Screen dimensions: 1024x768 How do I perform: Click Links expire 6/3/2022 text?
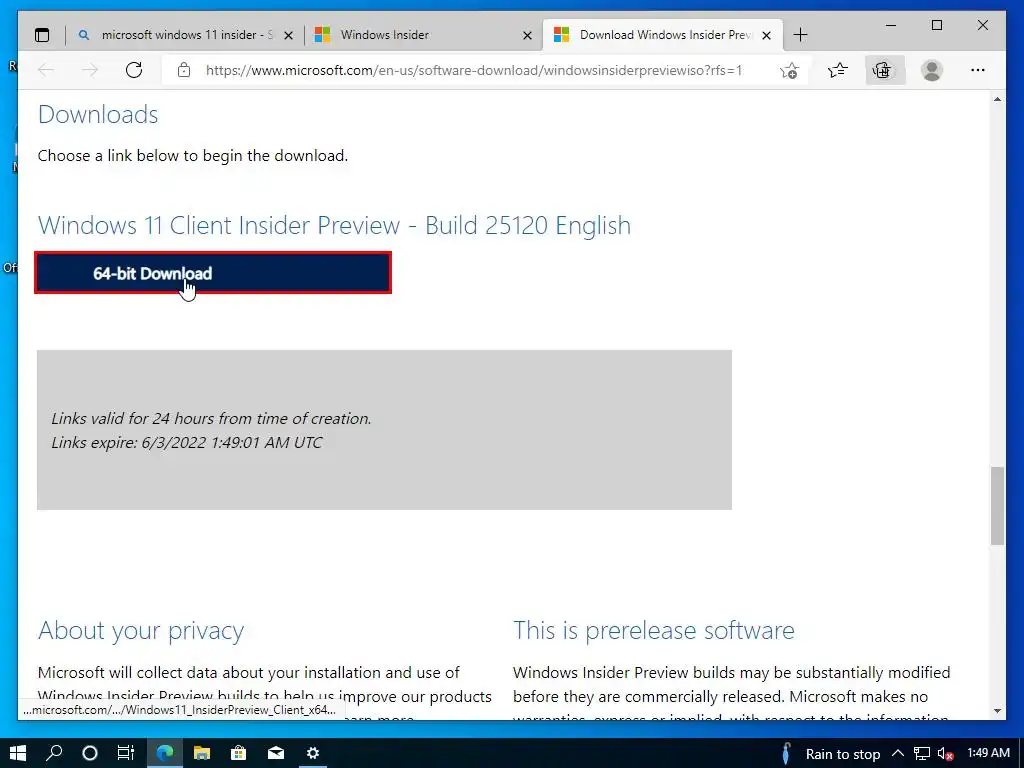187,442
